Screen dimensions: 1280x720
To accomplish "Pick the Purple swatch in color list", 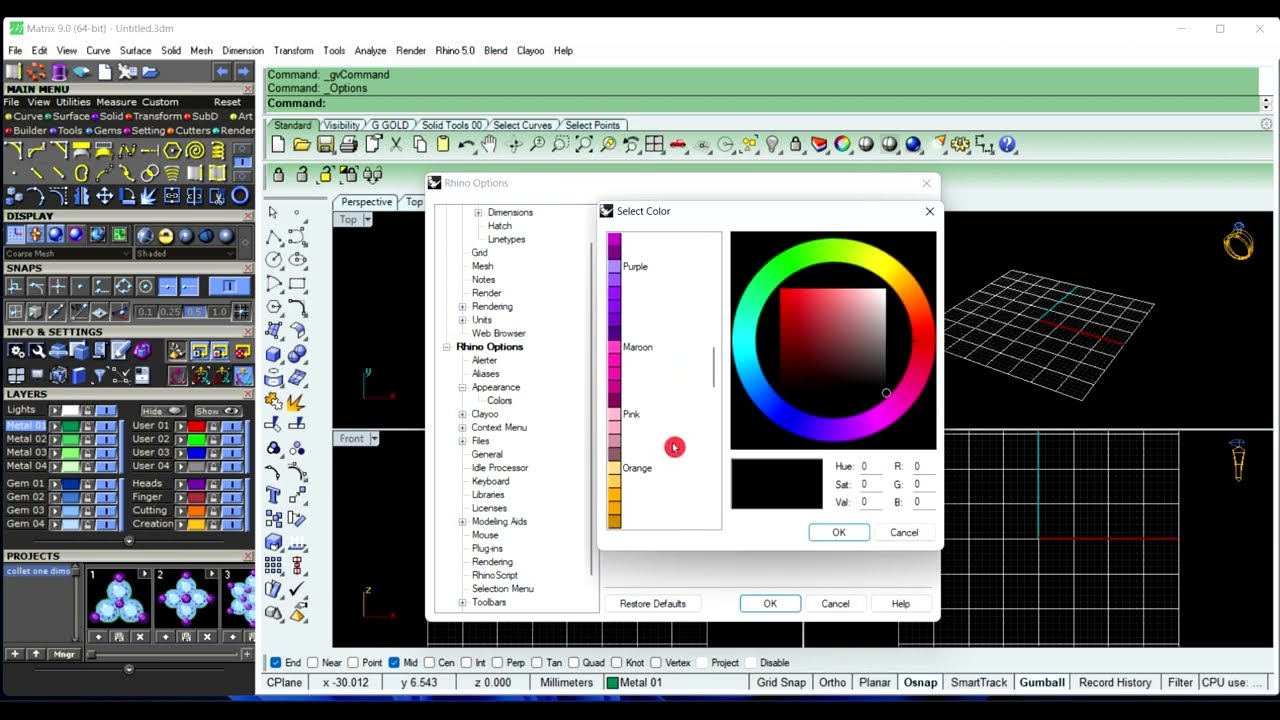I will (614, 267).
